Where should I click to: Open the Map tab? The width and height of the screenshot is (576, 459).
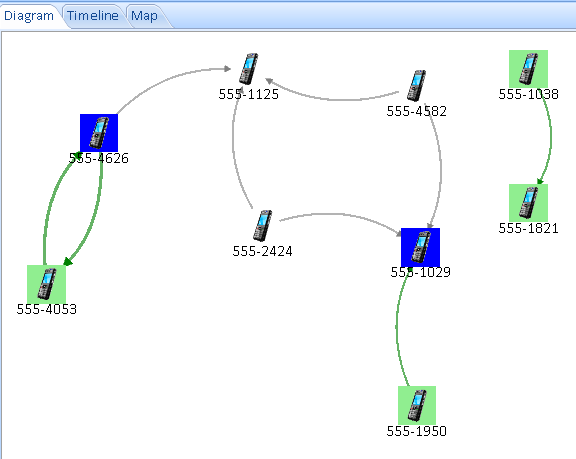pos(144,16)
